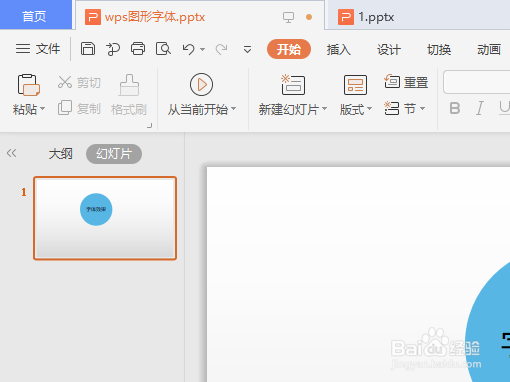Click the new slide icon
The image size is (510, 382).
(x=293, y=85)
